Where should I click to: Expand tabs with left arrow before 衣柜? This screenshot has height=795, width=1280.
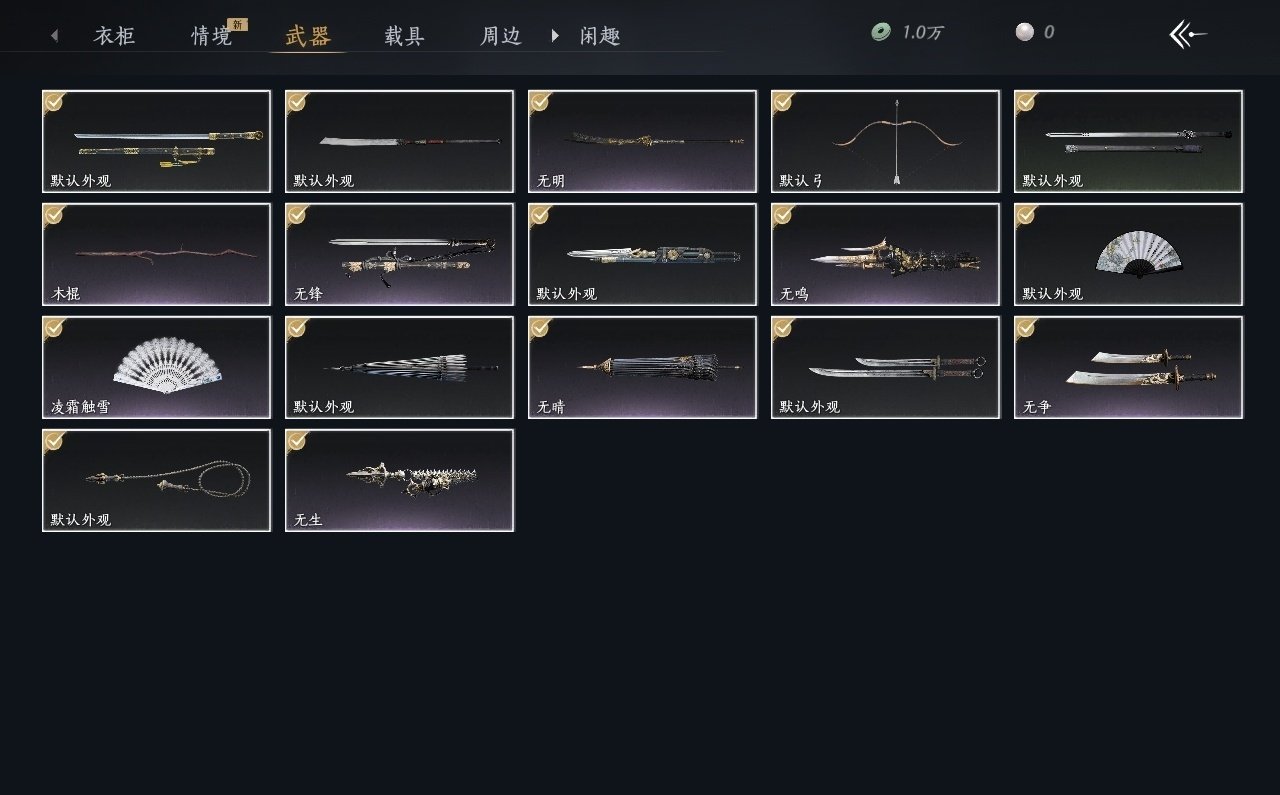[x=54, y=36]
